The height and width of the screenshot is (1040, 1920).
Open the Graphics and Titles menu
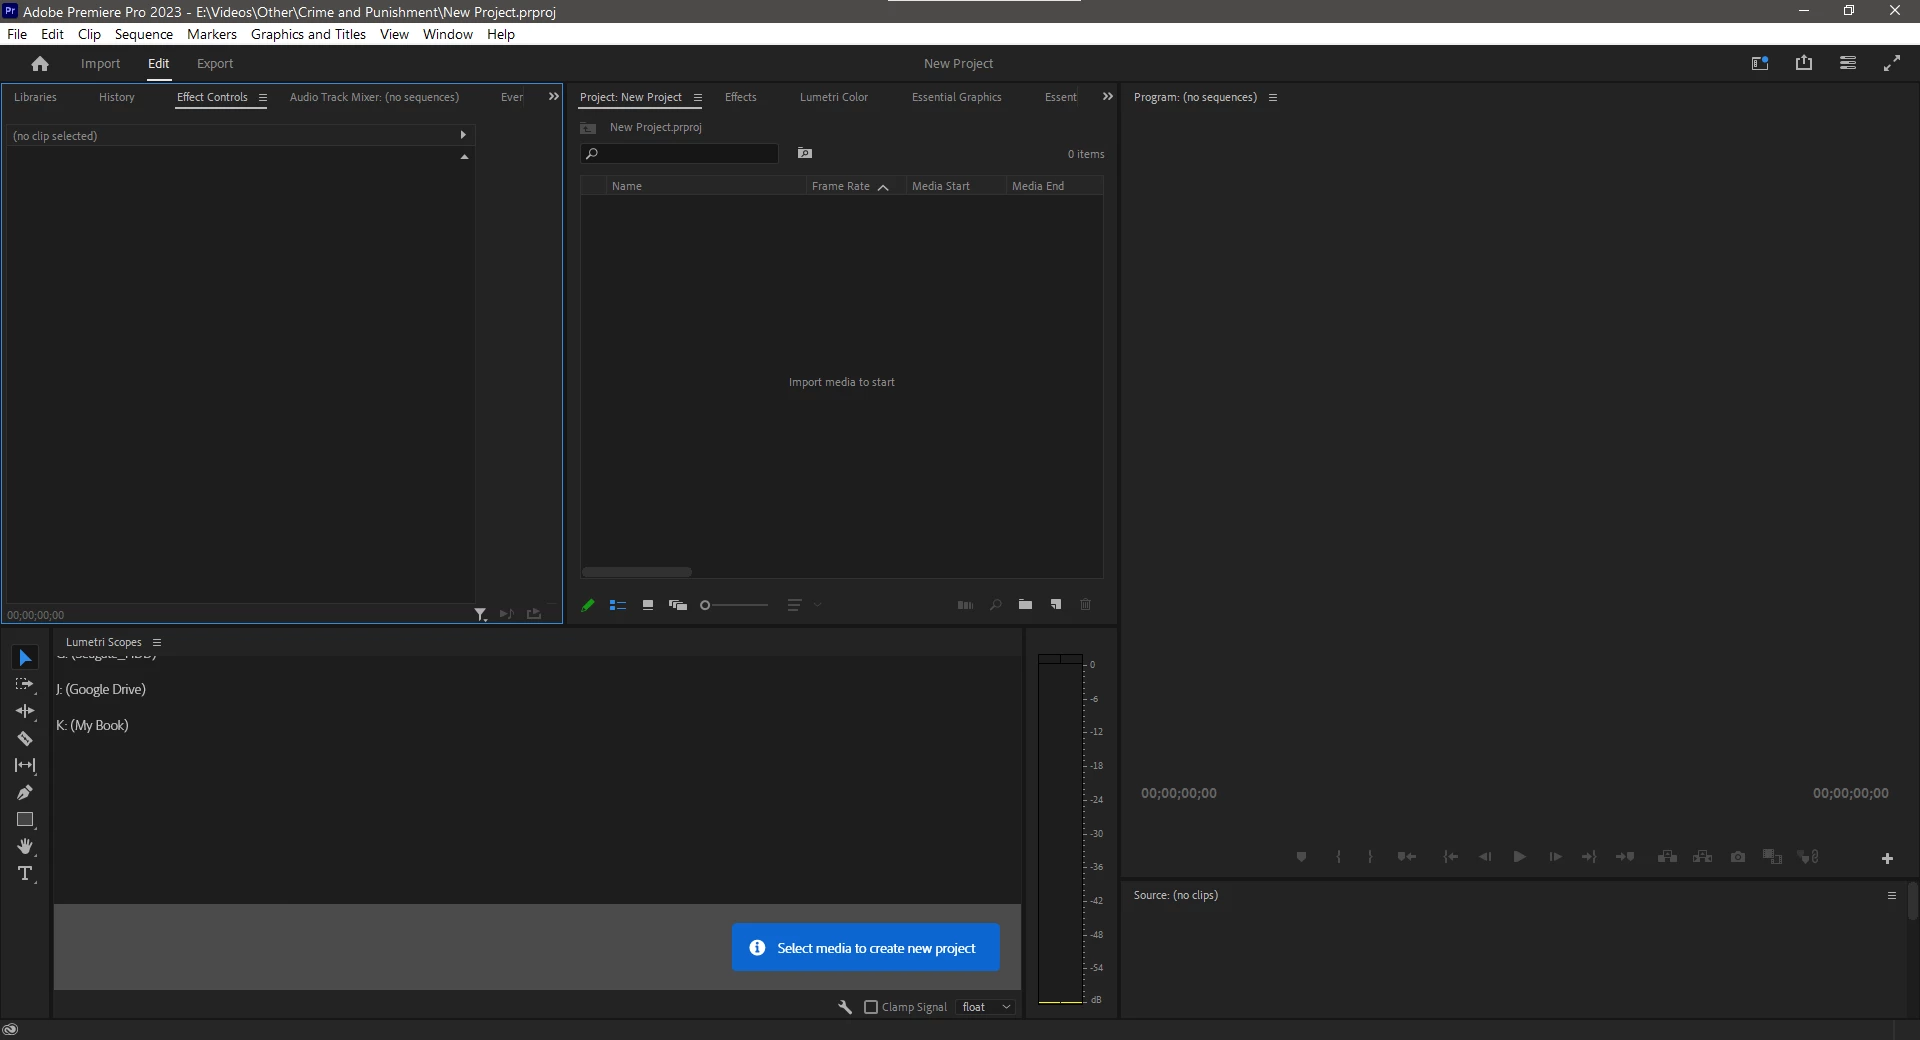(x=308, y=34)
